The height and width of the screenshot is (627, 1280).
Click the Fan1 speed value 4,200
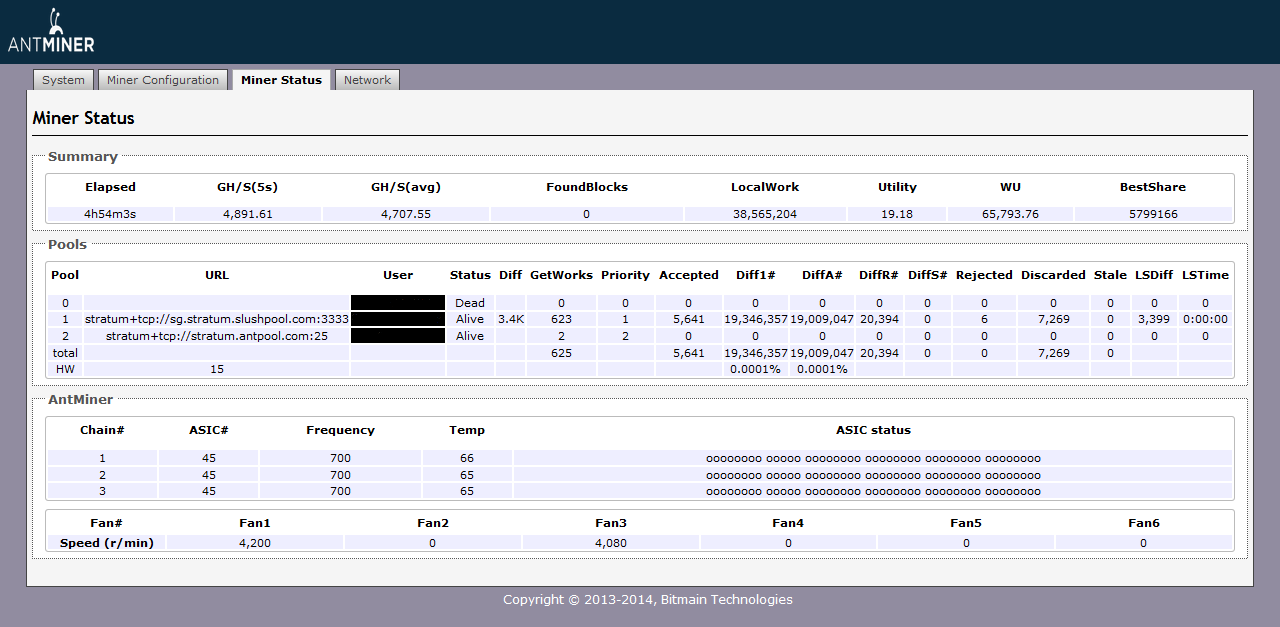(254, 543)
